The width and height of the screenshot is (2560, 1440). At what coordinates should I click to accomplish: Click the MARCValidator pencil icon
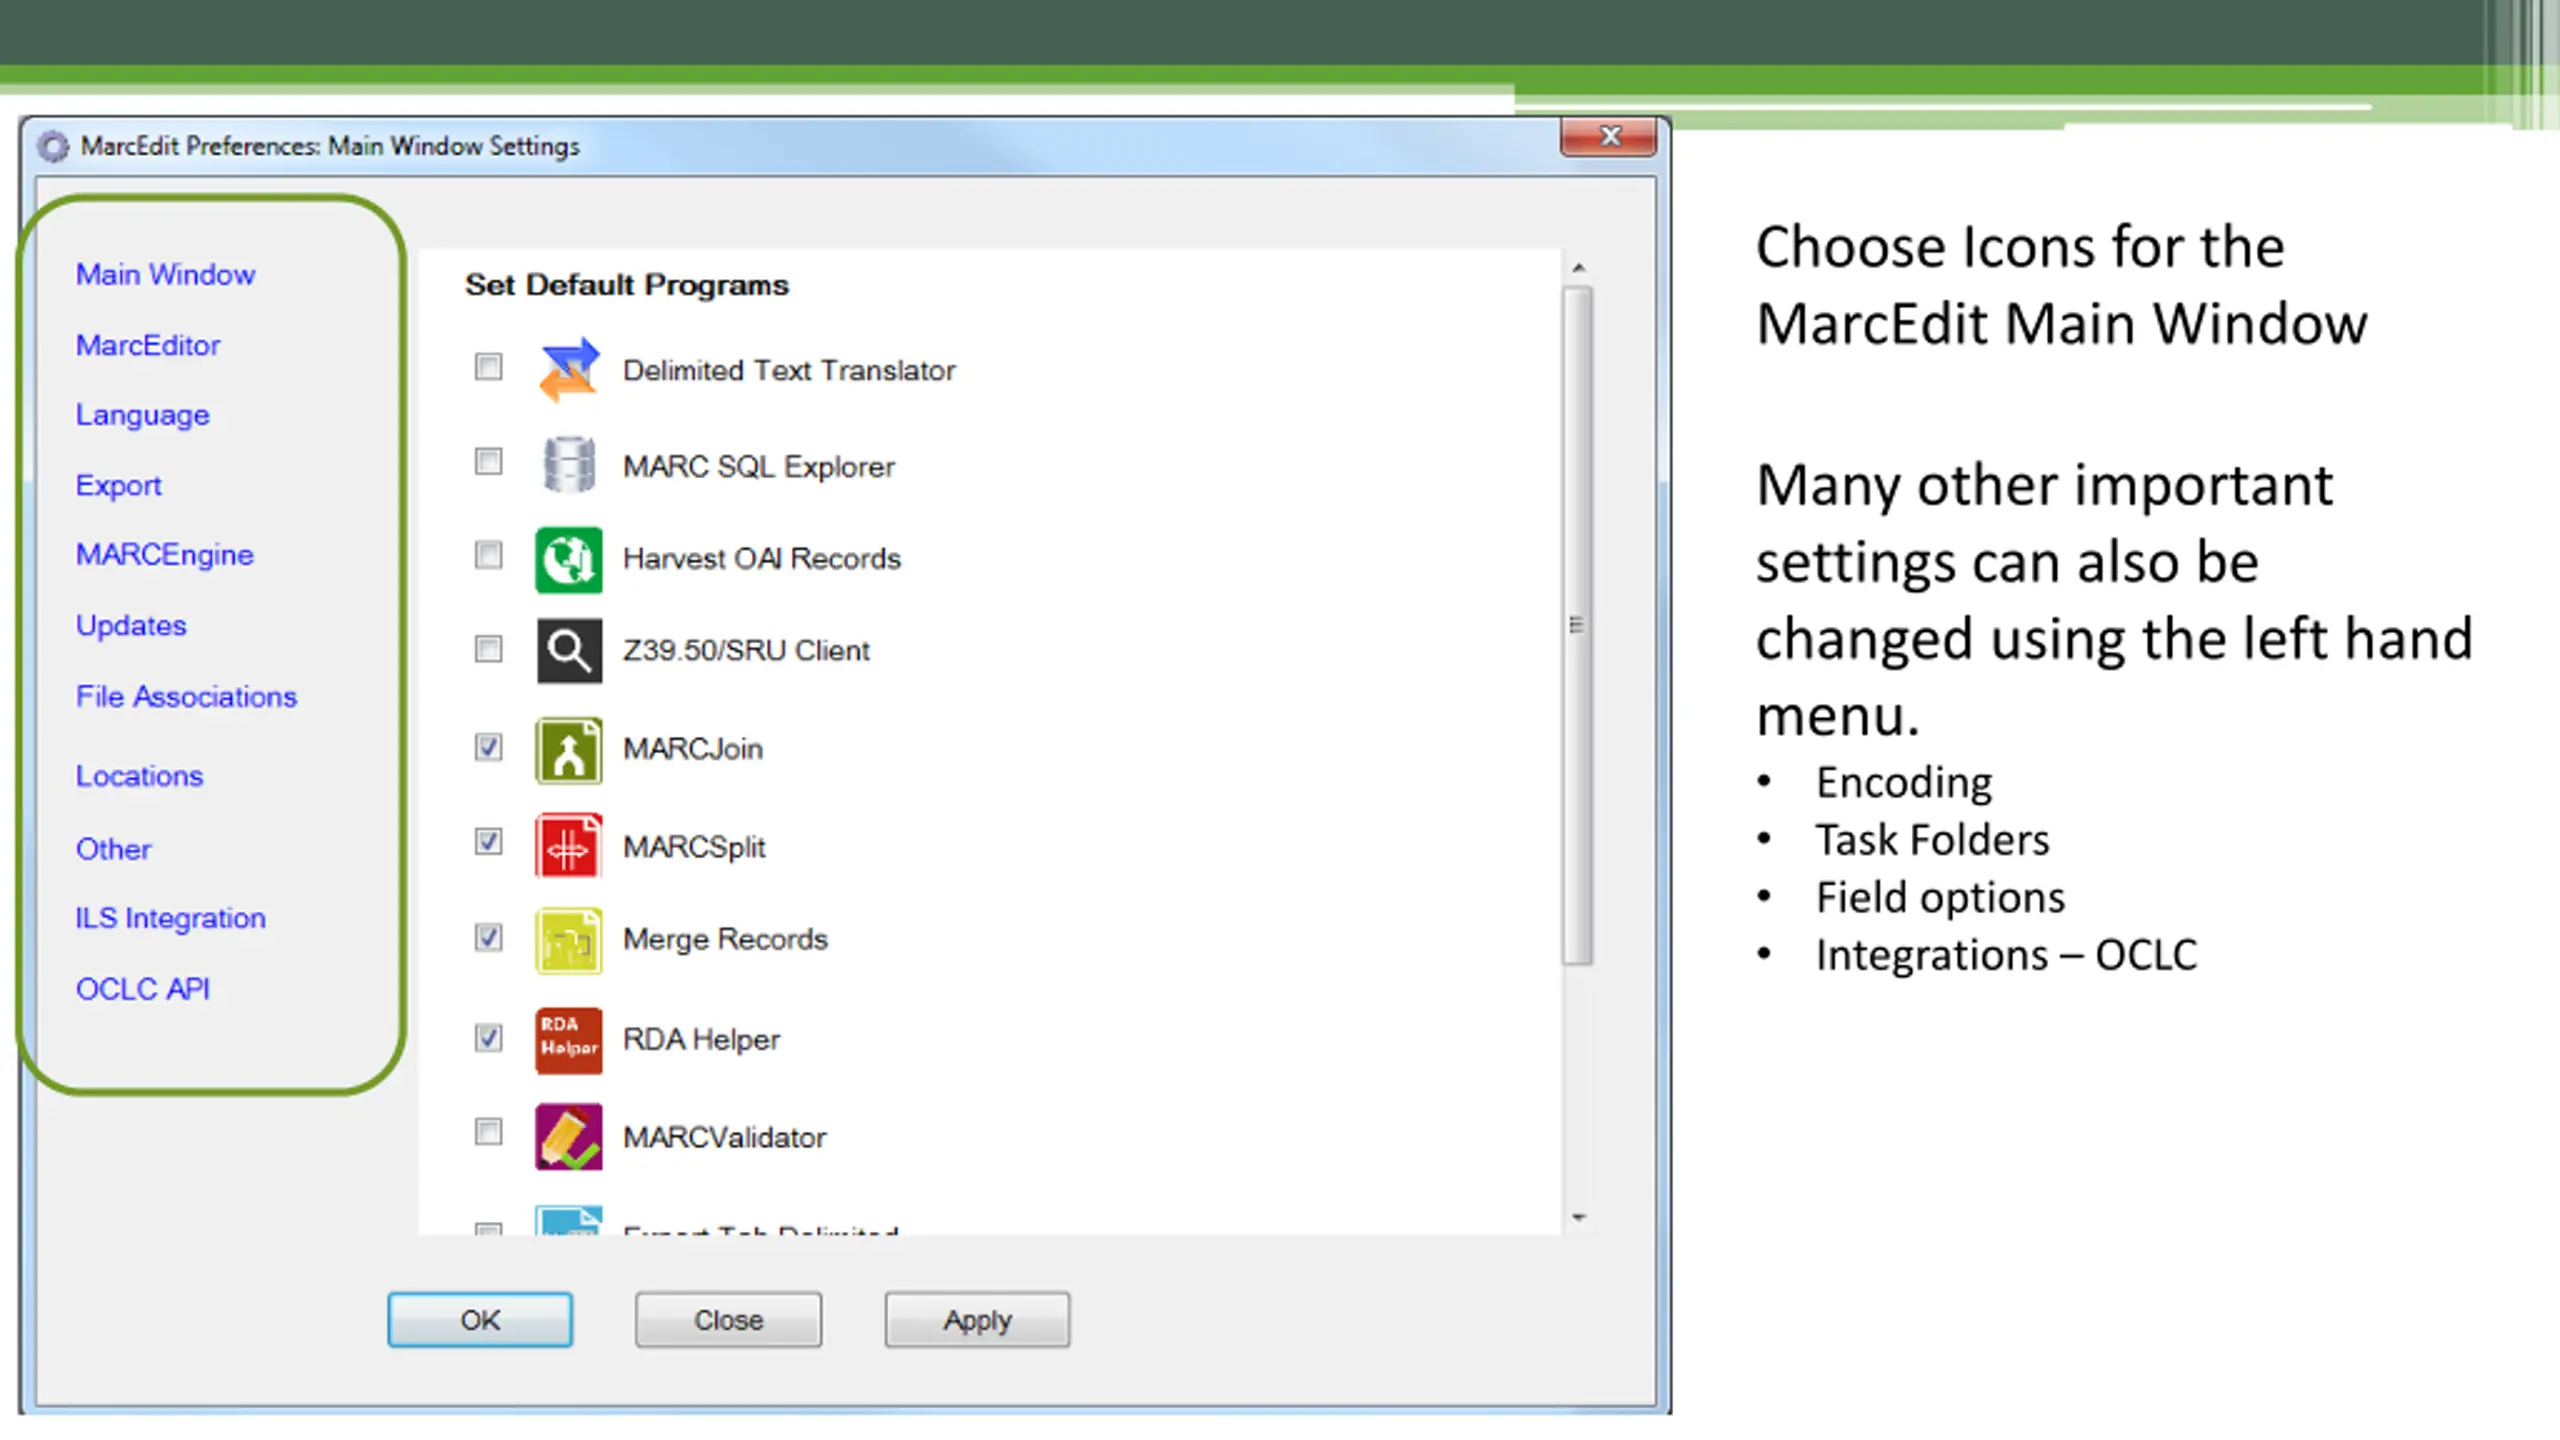coord(569,1137)
